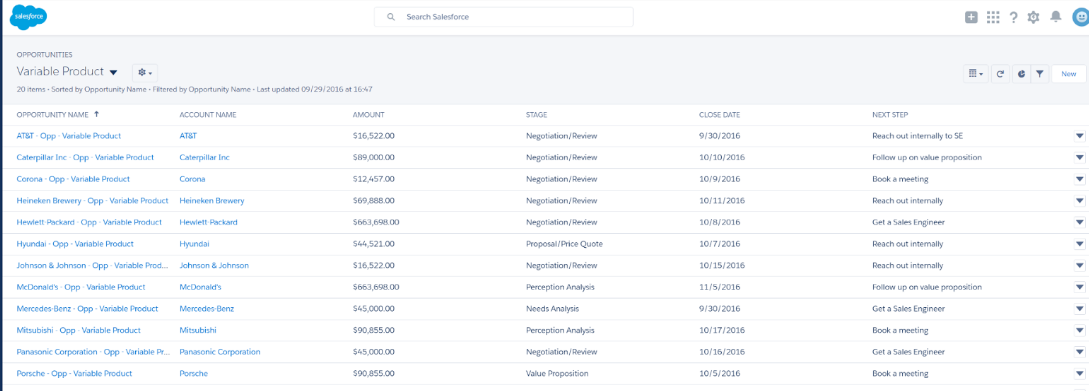Open Mercedes-Benz - Opp - Variable Product link

[x=87, y=308]
